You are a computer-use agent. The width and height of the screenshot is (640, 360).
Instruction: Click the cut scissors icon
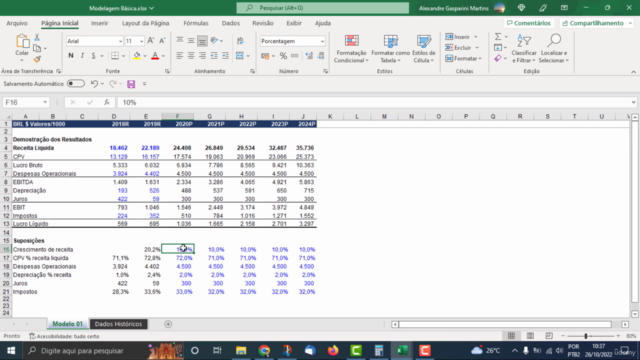(37, 38)
